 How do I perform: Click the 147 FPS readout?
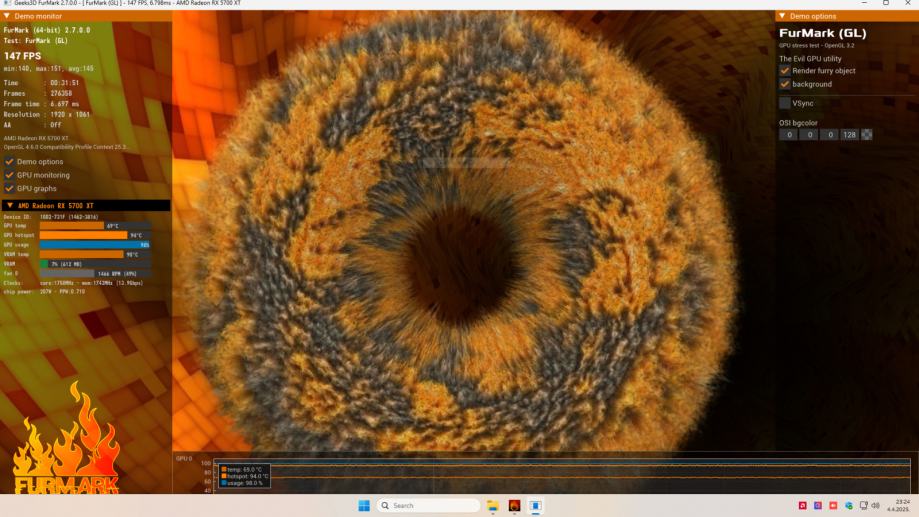tap(22, 56)
